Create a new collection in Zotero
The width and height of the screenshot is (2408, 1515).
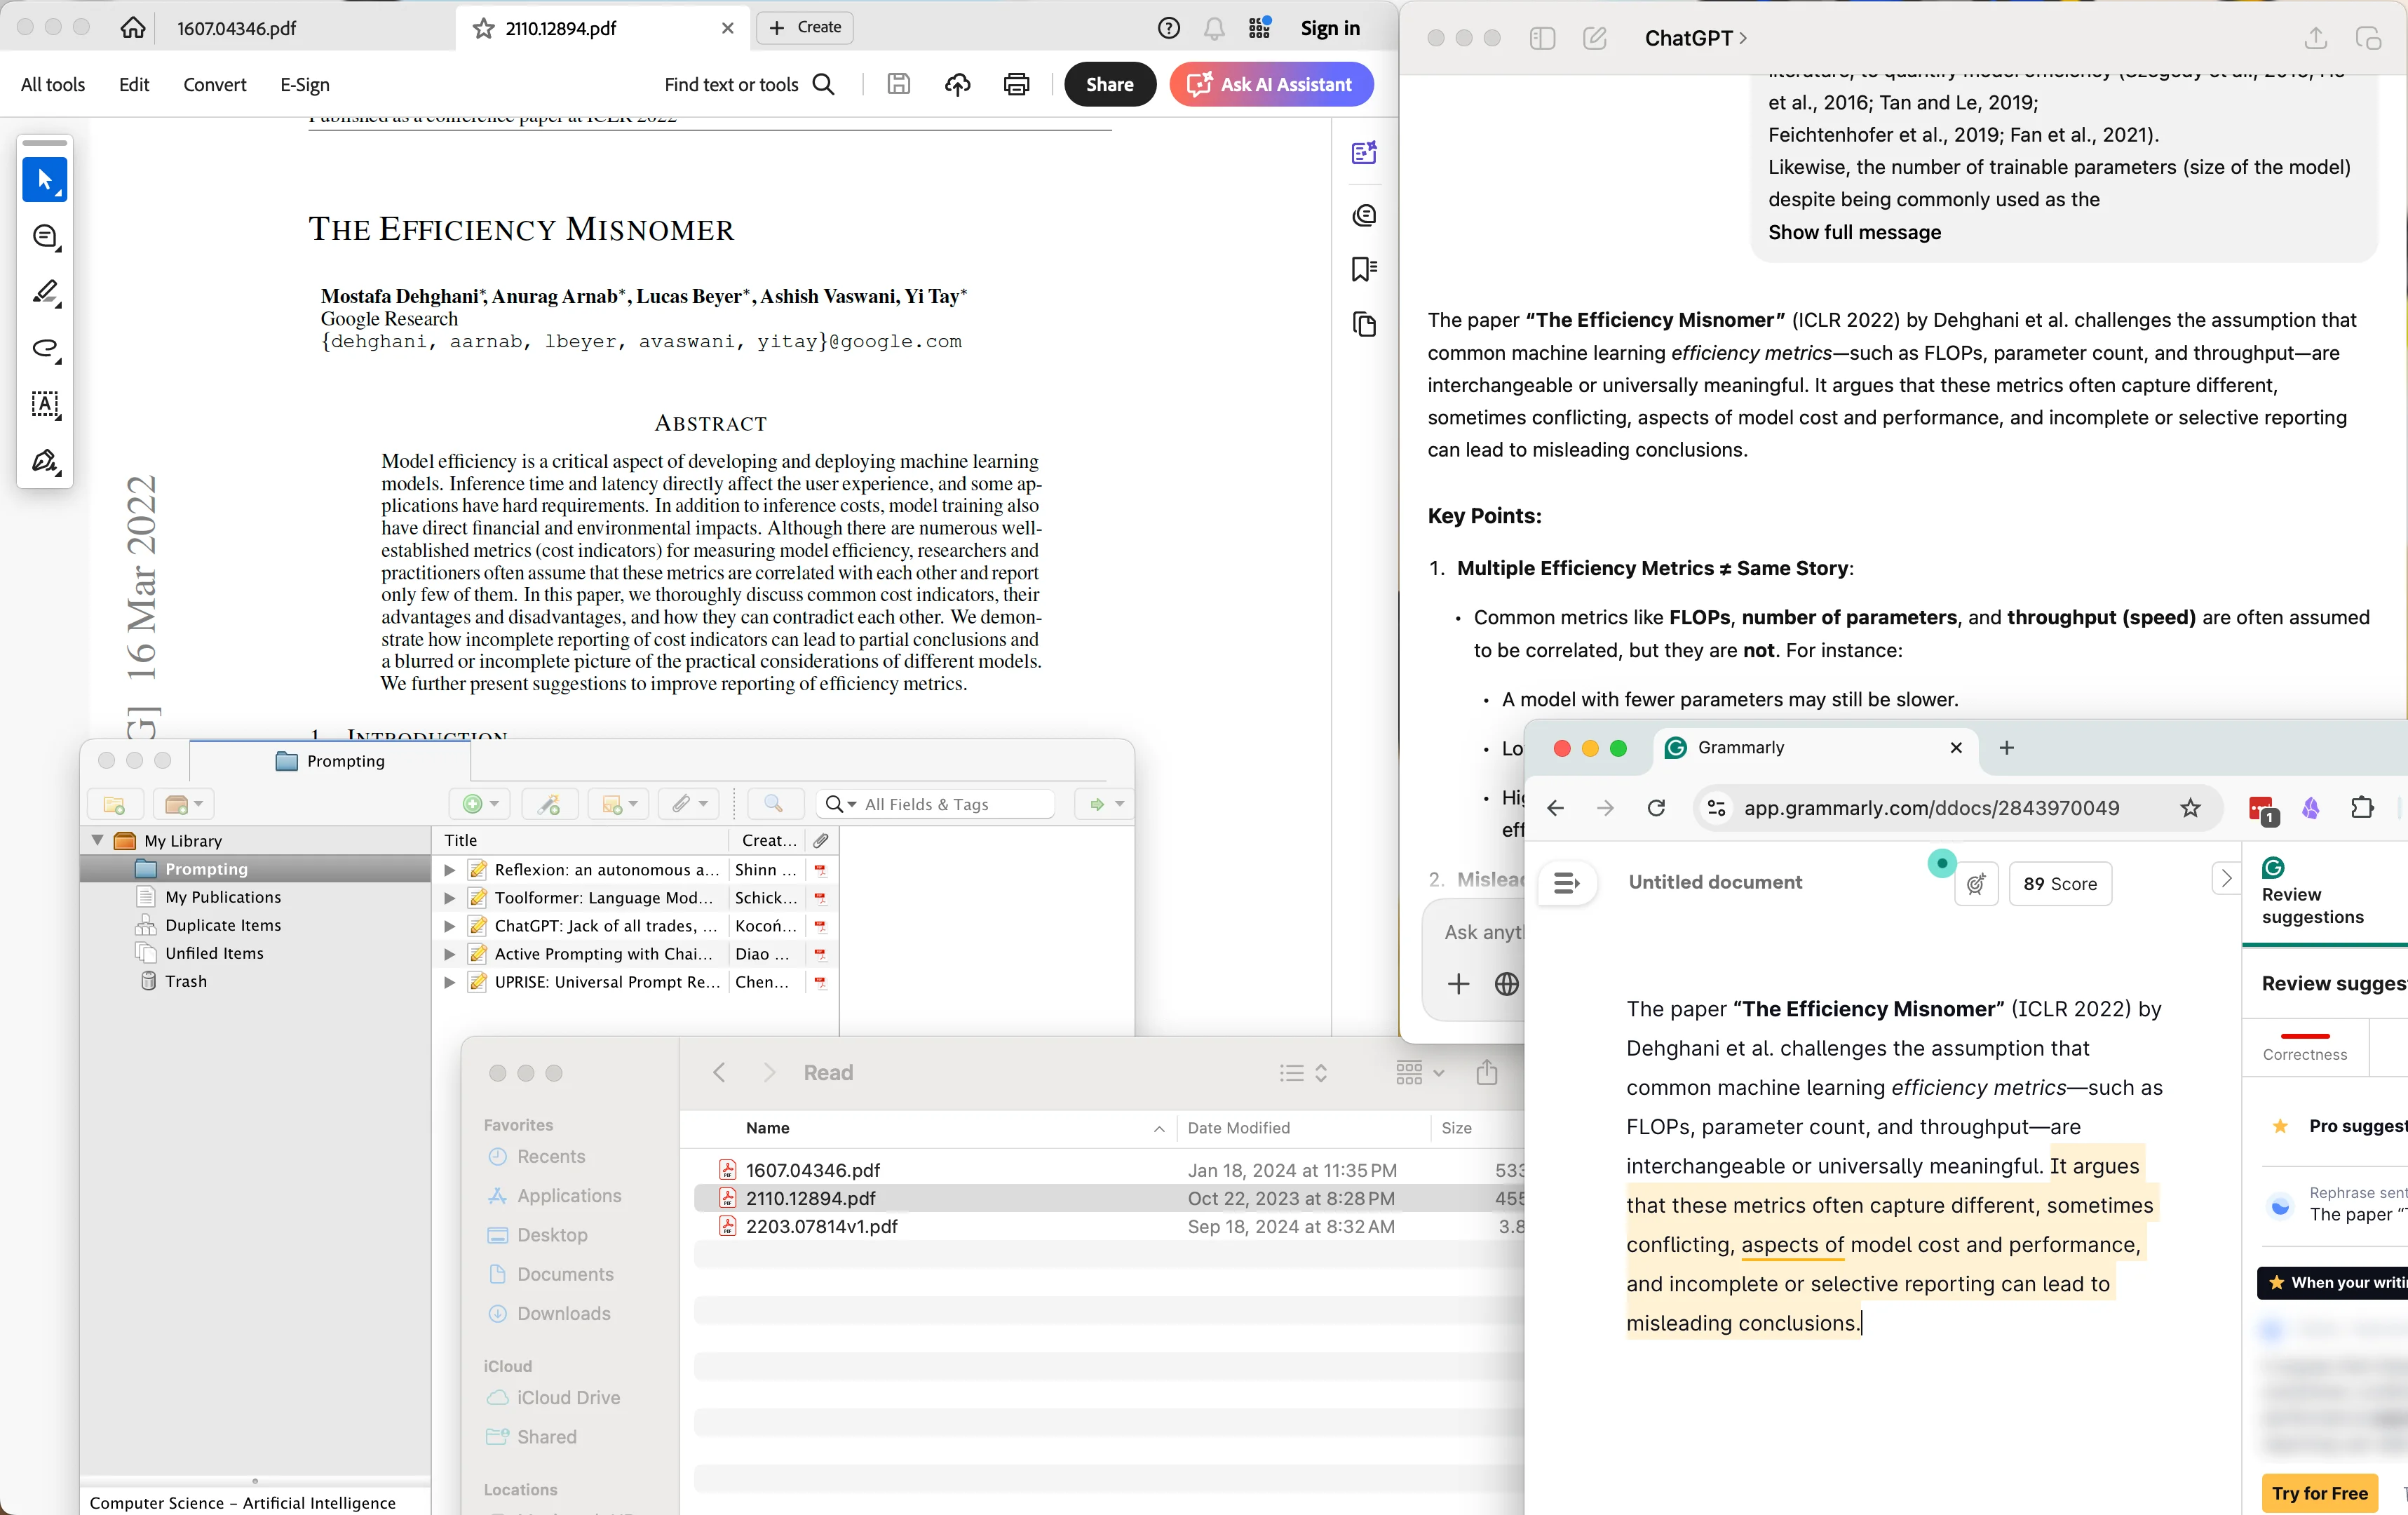115,804
